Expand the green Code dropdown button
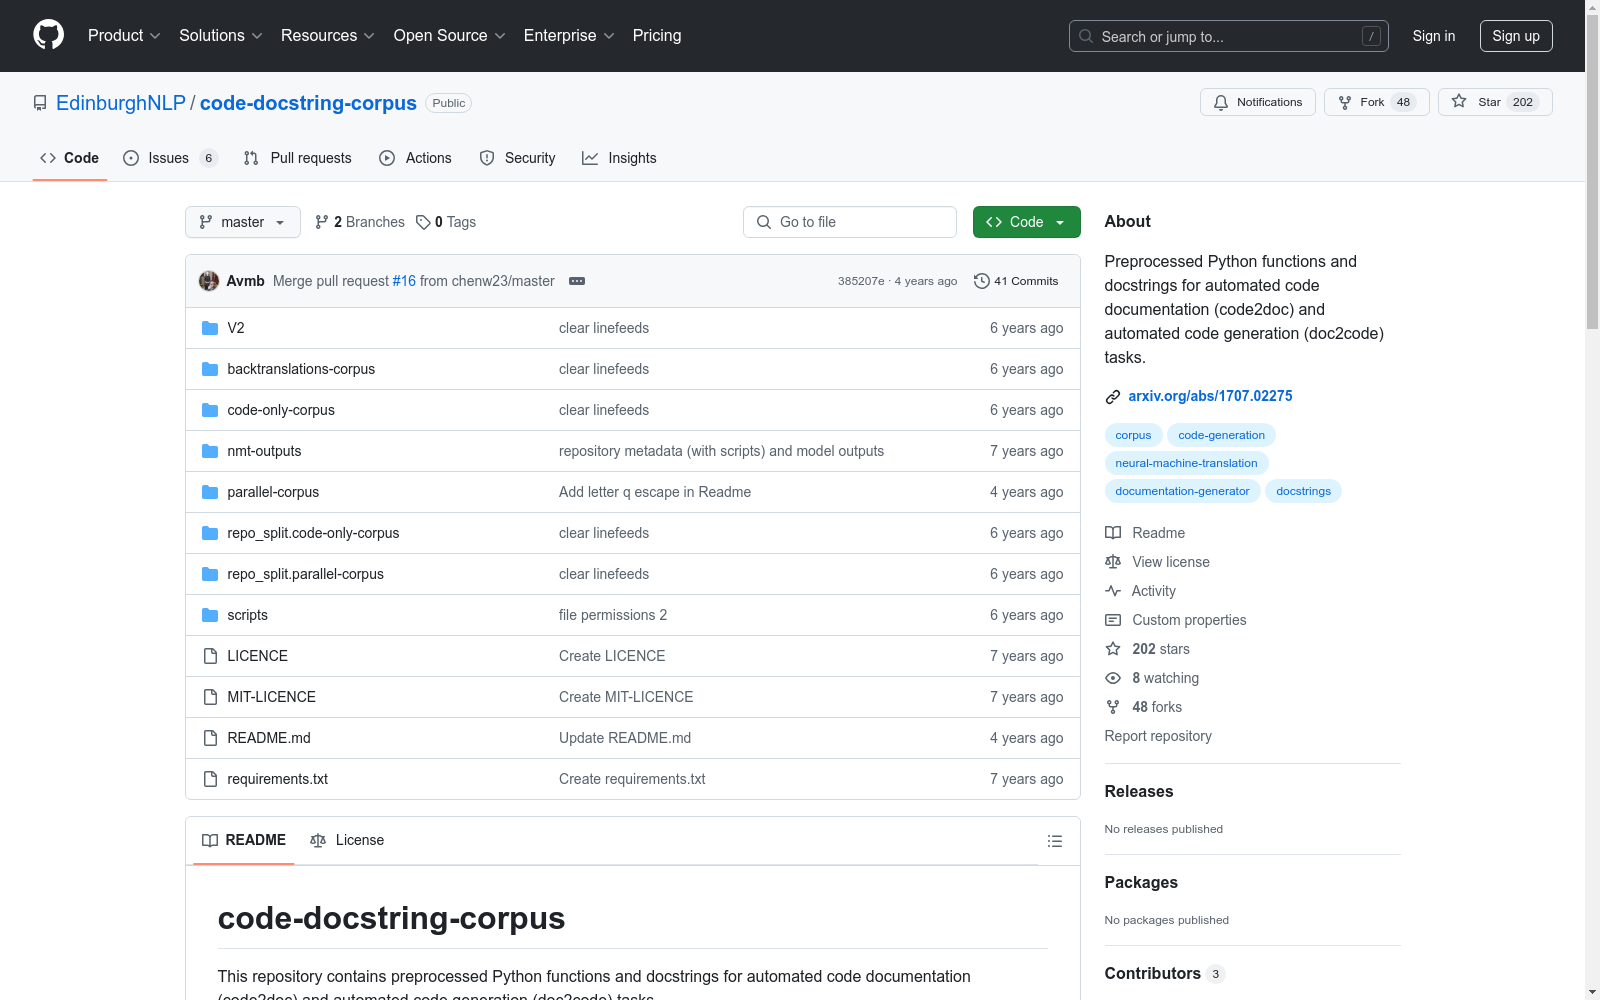 [x=1027, y=222]
